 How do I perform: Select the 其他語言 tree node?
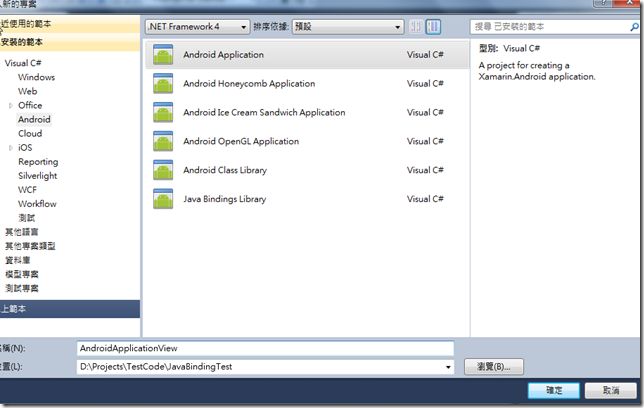21,232
